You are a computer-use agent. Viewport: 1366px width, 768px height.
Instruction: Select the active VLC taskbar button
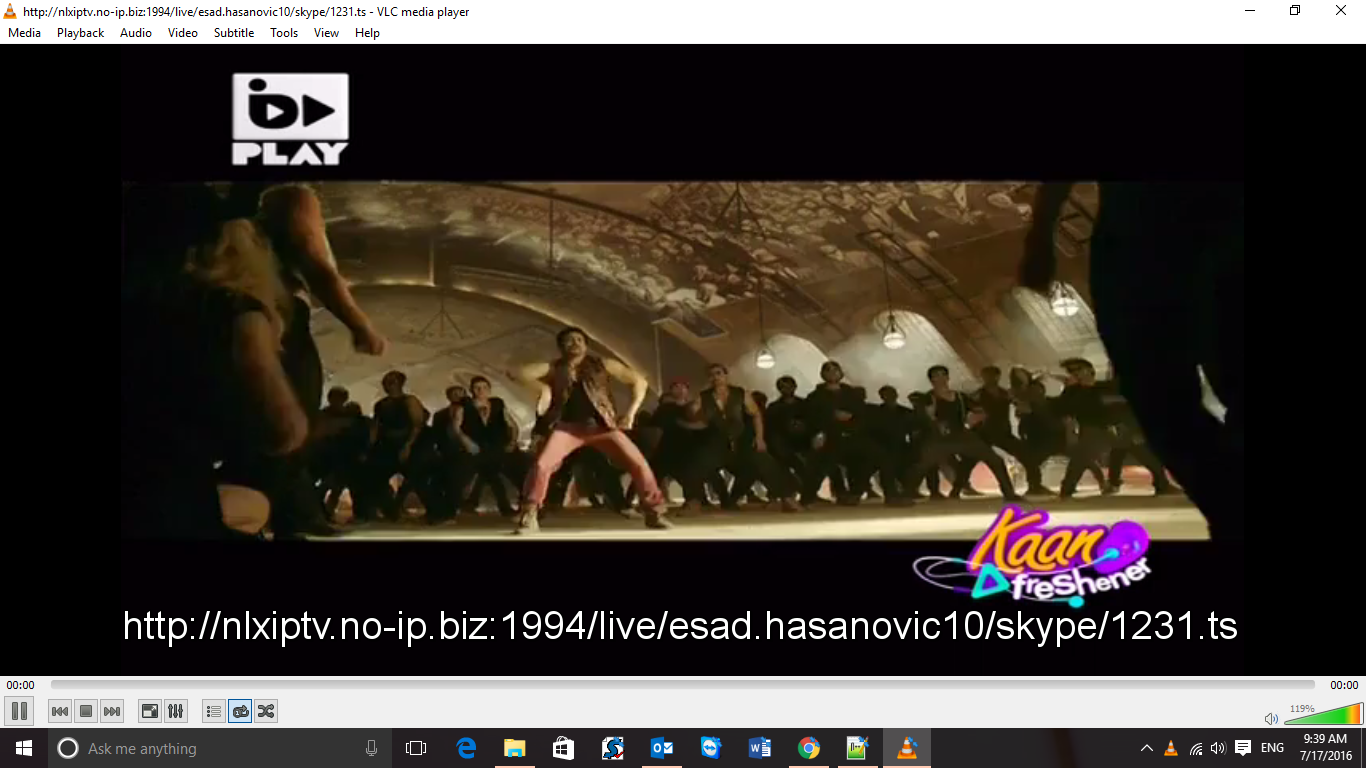click(x=907, y=748)
